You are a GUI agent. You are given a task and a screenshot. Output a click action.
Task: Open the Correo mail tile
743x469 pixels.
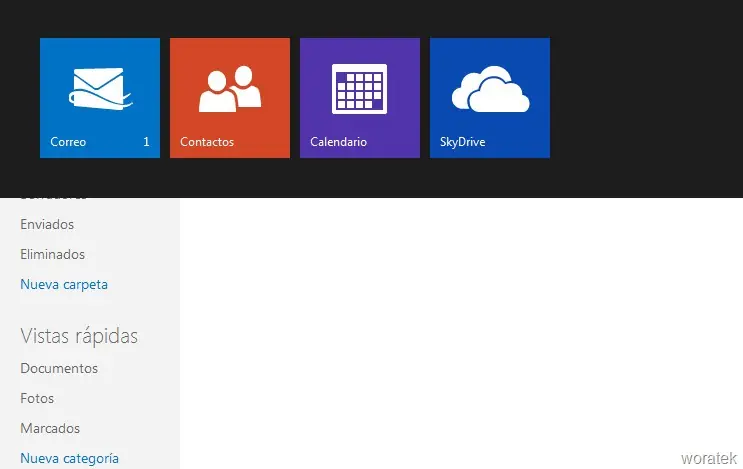(100, 98)
